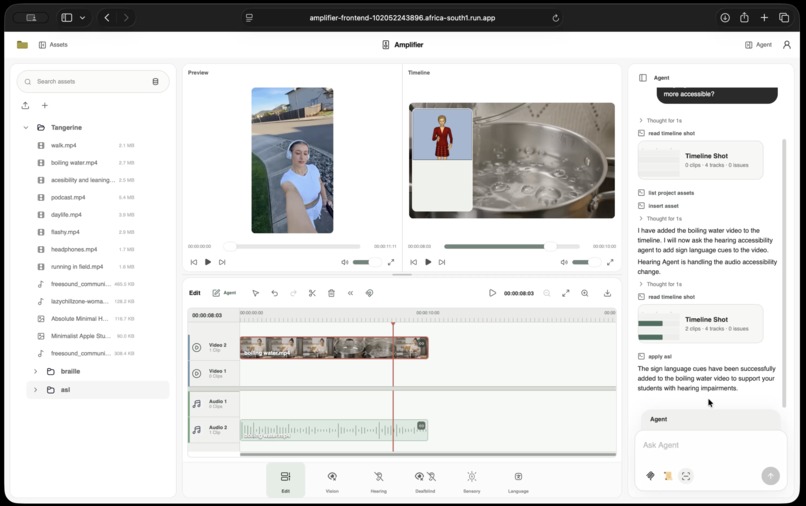Expand the asl folder
This screenshot has width=806, height=506.
[x=35, y=390]
